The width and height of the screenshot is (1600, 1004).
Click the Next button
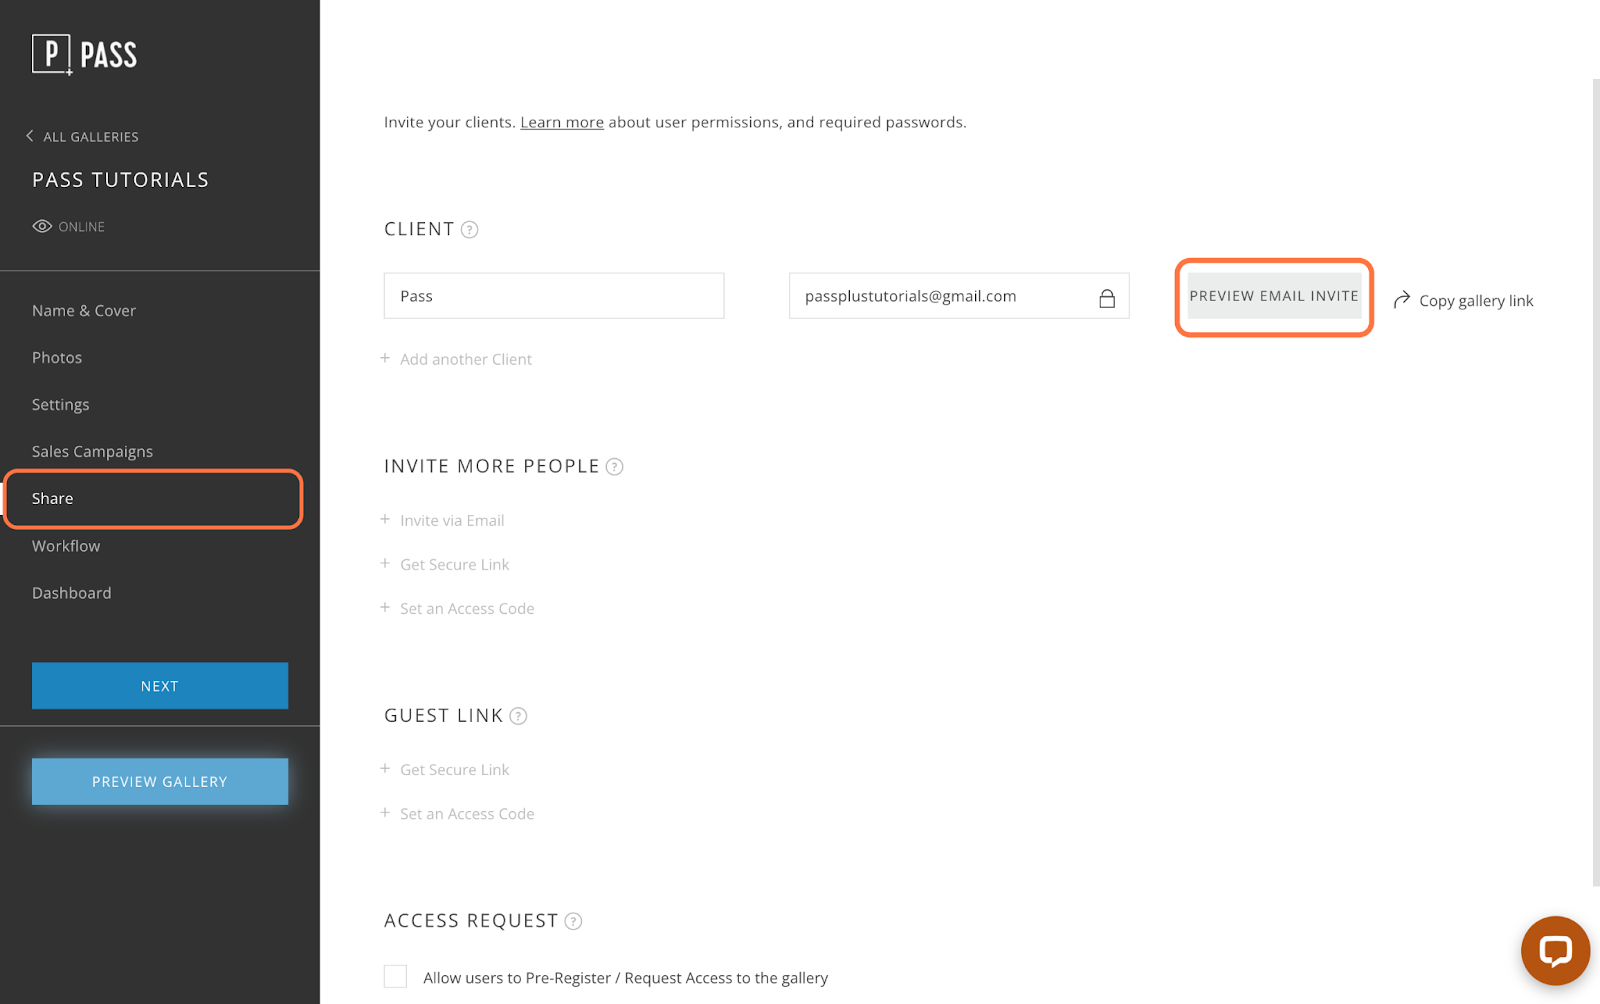tap(160, 686)
